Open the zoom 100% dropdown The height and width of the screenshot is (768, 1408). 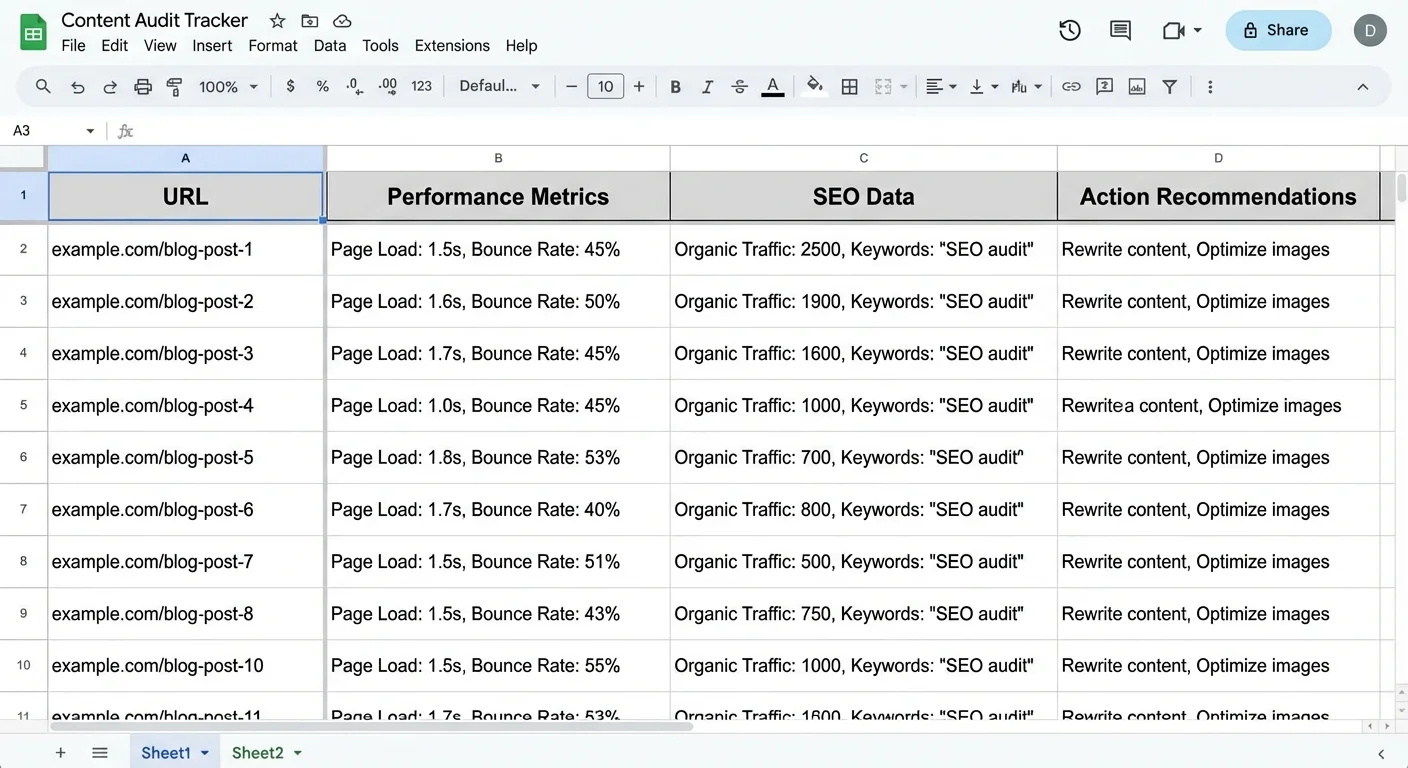tap(228, 87)
